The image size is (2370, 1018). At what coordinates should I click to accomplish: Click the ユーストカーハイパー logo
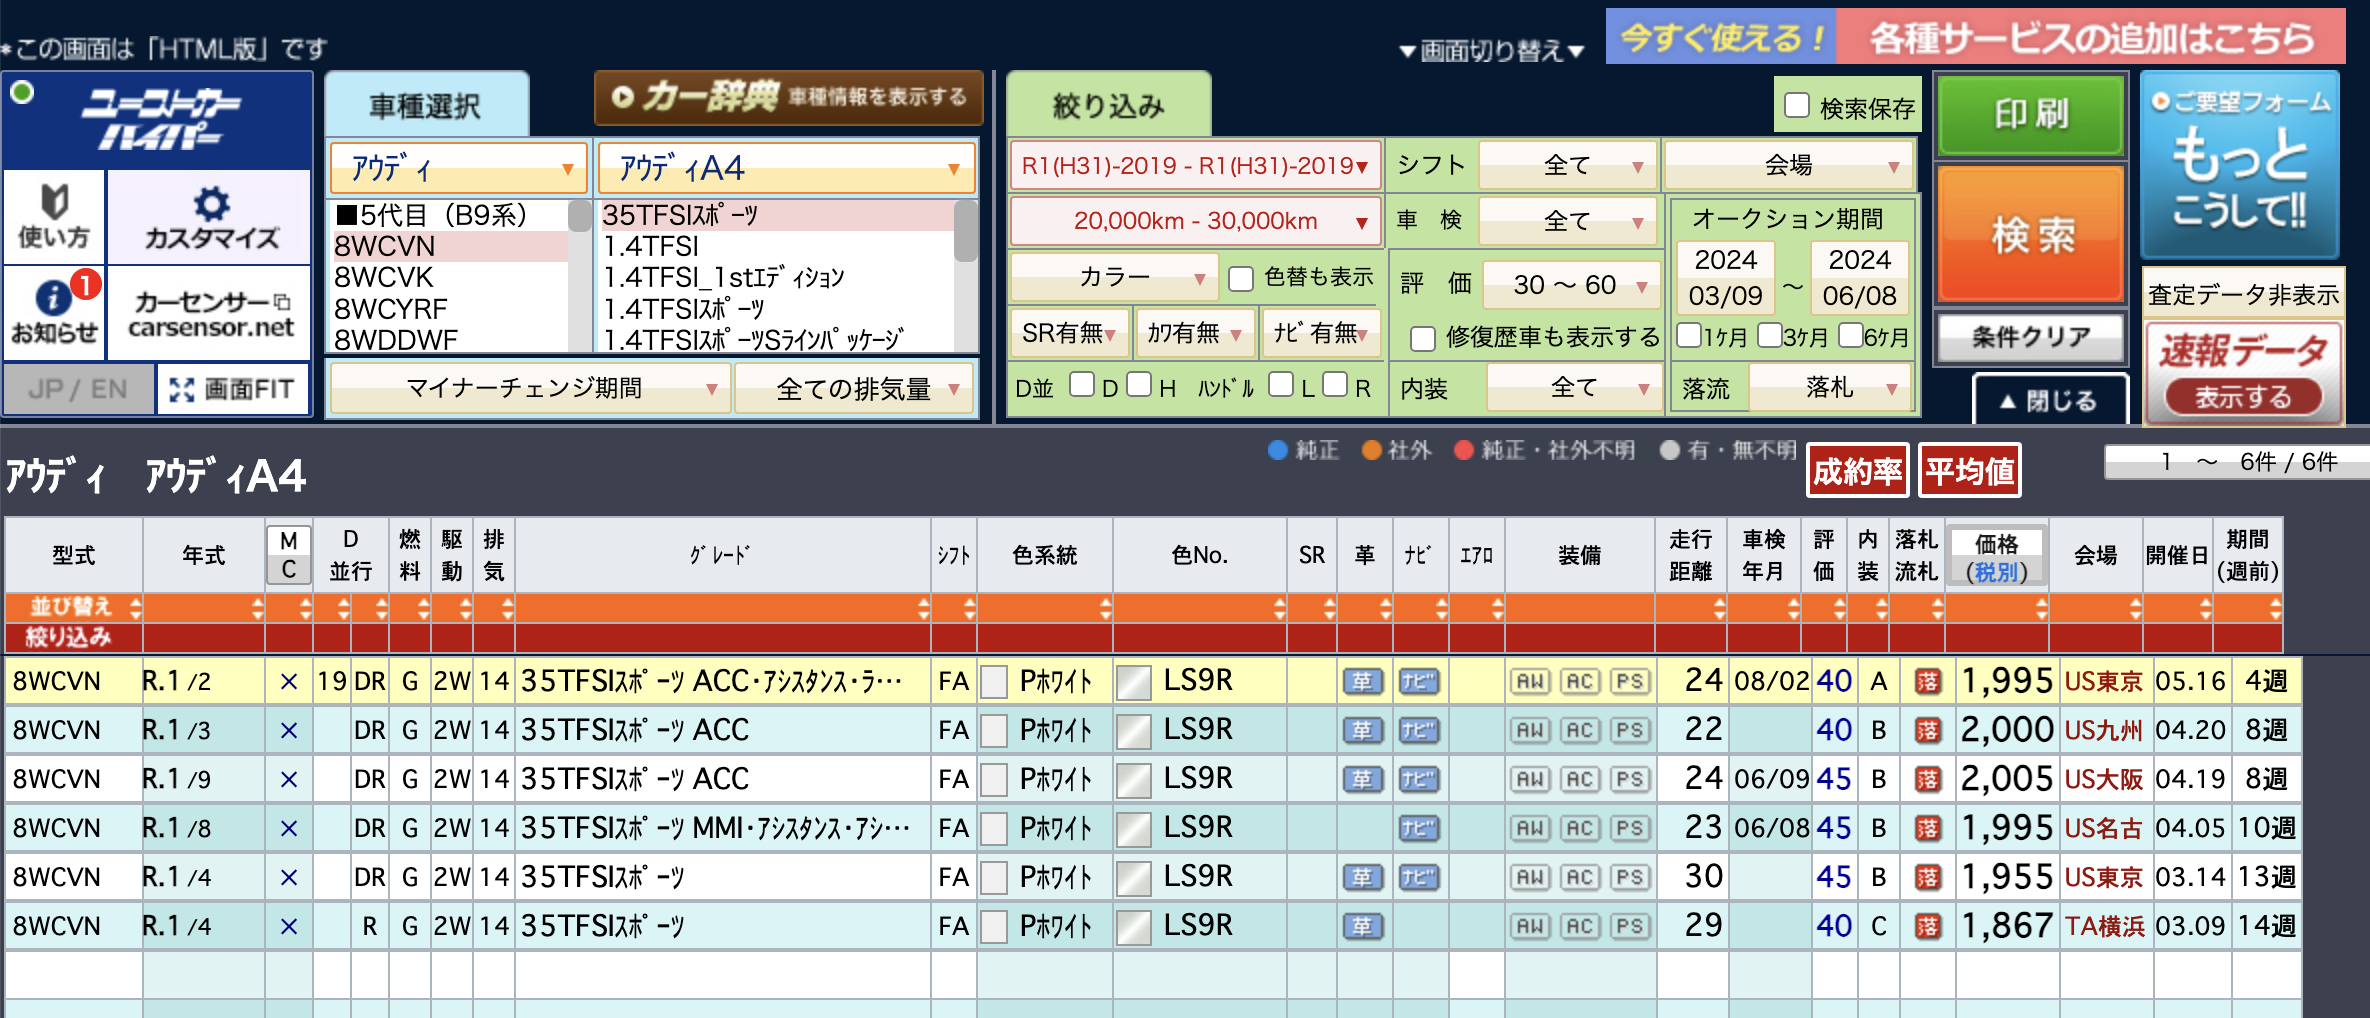click(x=160, y=120)
